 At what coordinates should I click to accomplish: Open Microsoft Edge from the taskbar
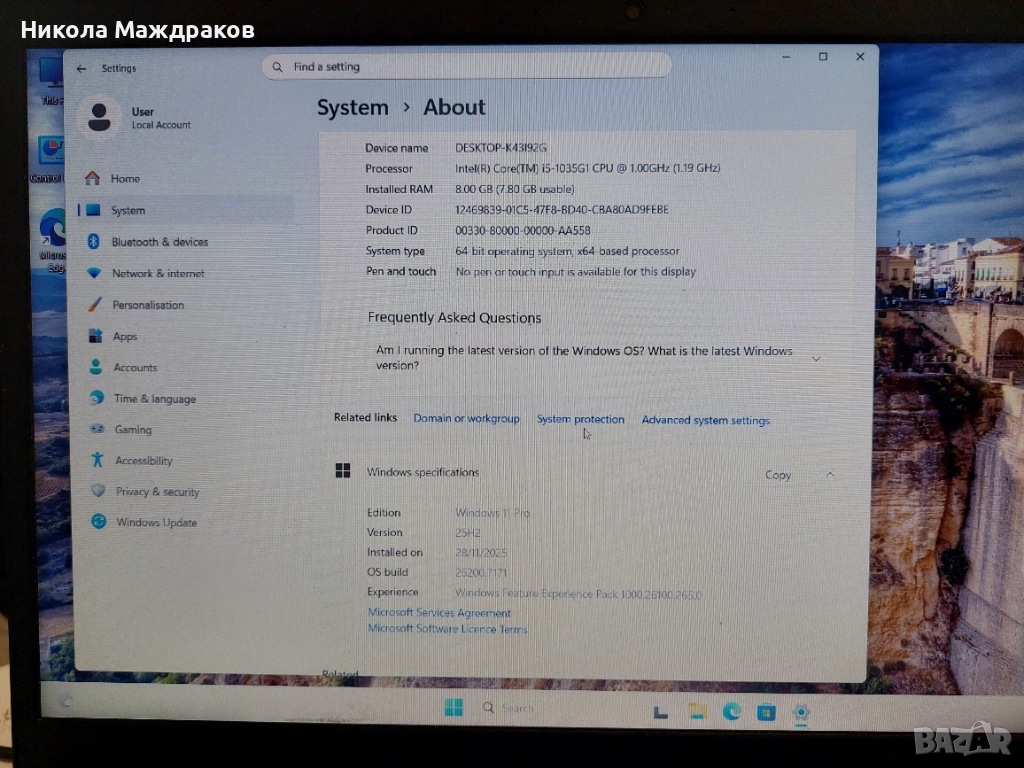[732, 711]
